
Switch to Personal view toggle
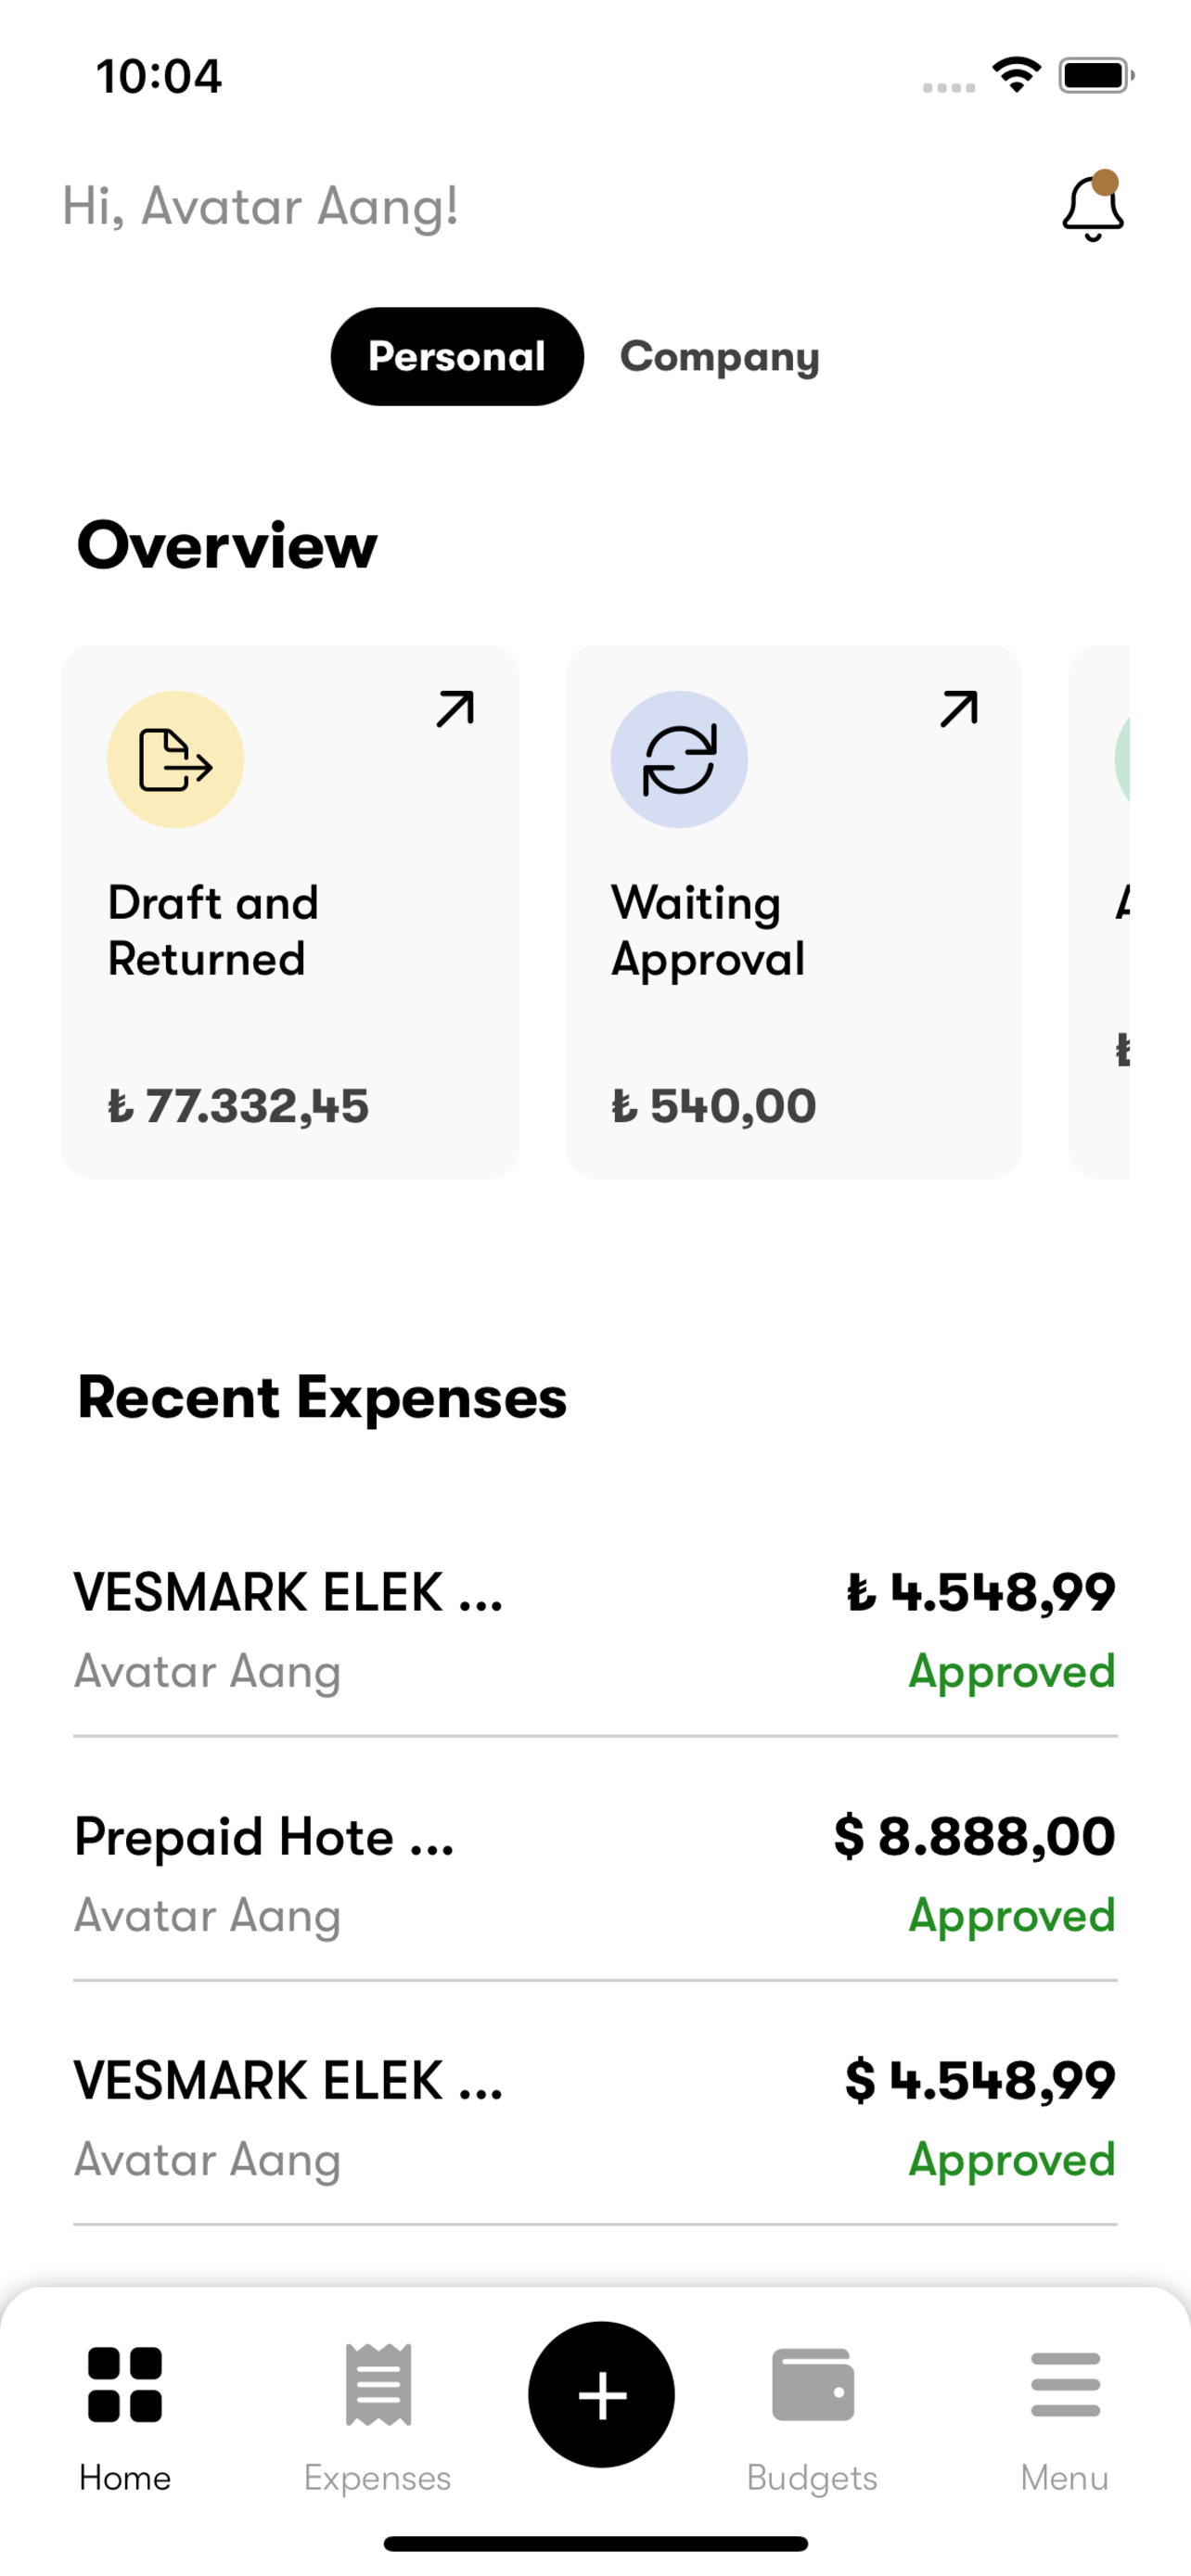pyautogui.click(x=457, y=356)
